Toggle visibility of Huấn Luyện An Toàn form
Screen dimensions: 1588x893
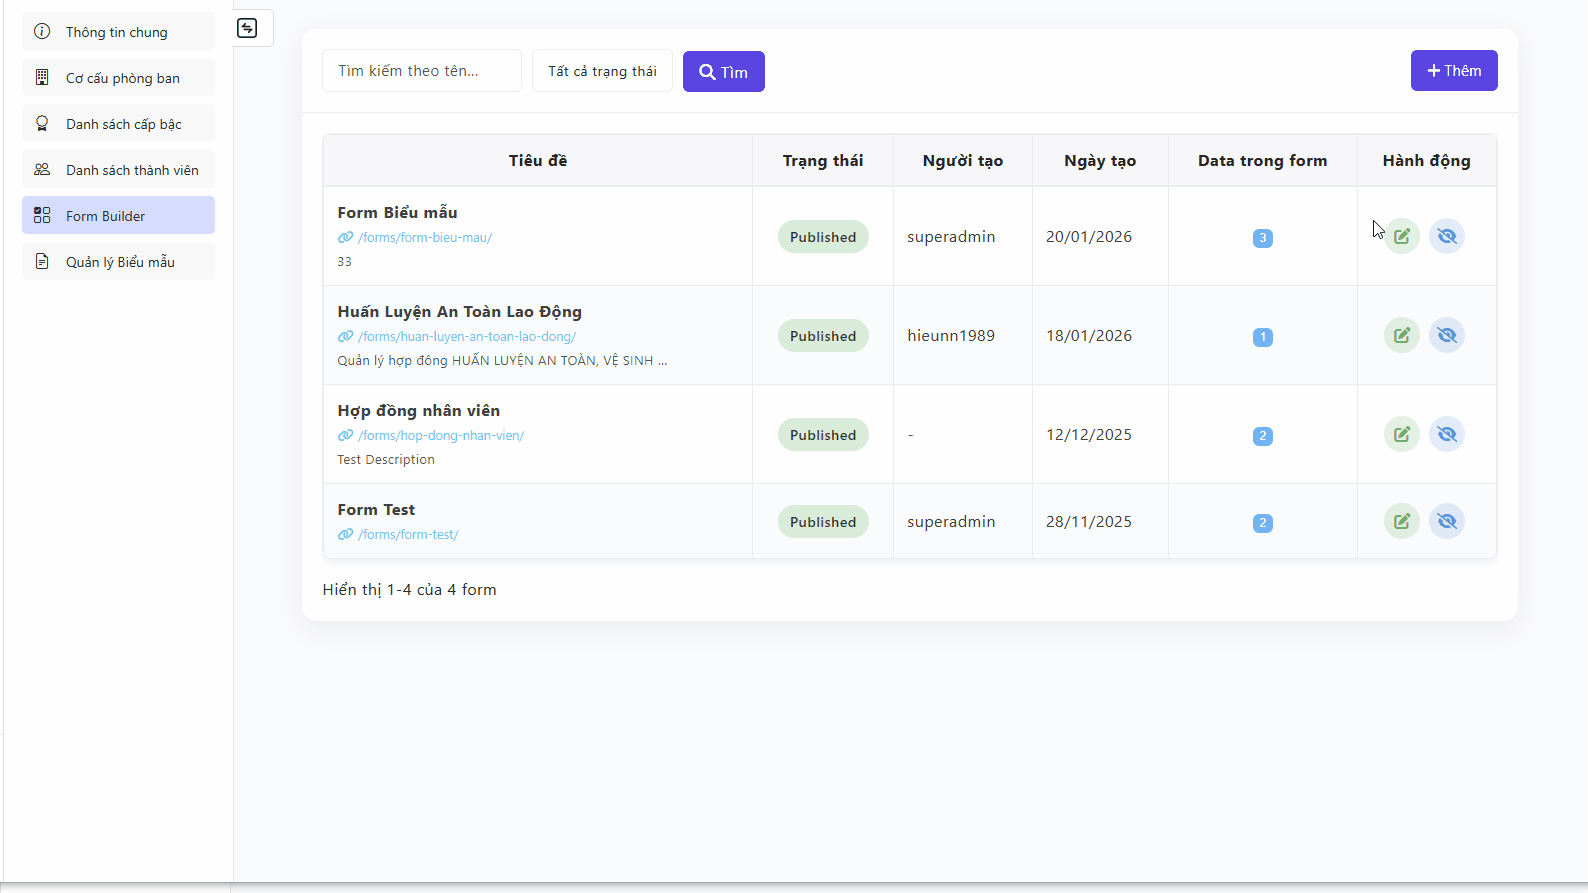[1446, 335]
